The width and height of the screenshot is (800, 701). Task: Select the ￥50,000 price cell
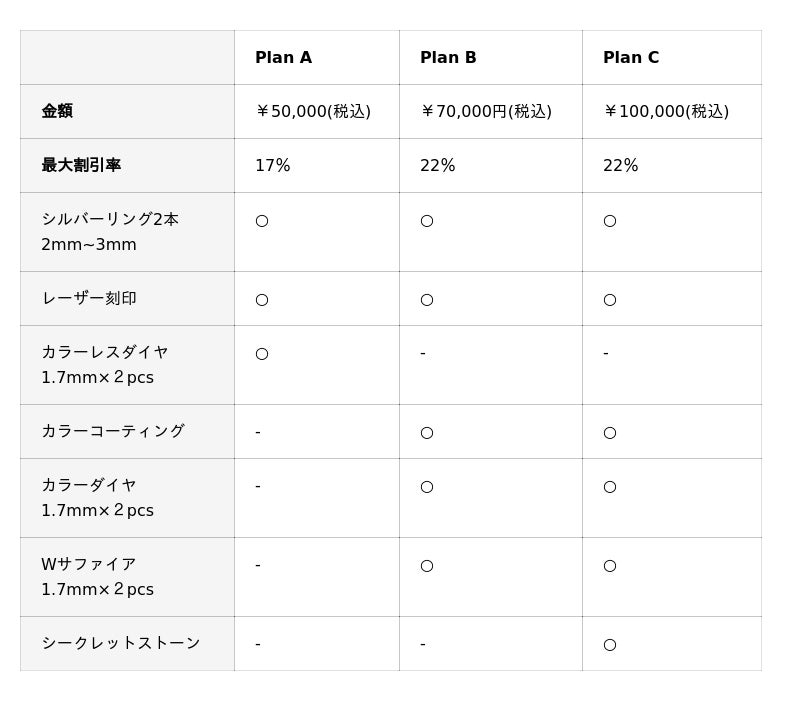(x=313, y=112)
